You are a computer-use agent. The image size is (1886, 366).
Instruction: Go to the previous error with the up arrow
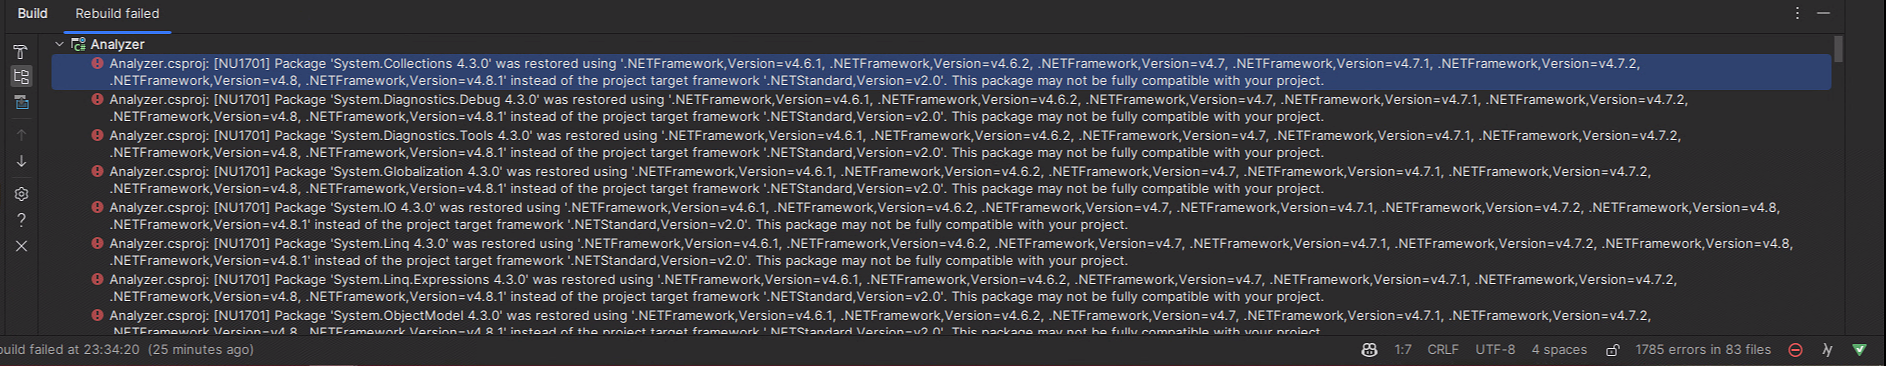[21, 134]
